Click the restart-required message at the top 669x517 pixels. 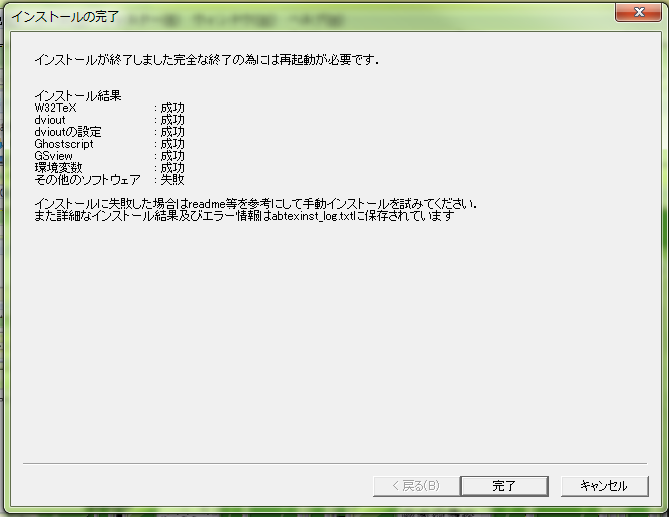[207, 60]
